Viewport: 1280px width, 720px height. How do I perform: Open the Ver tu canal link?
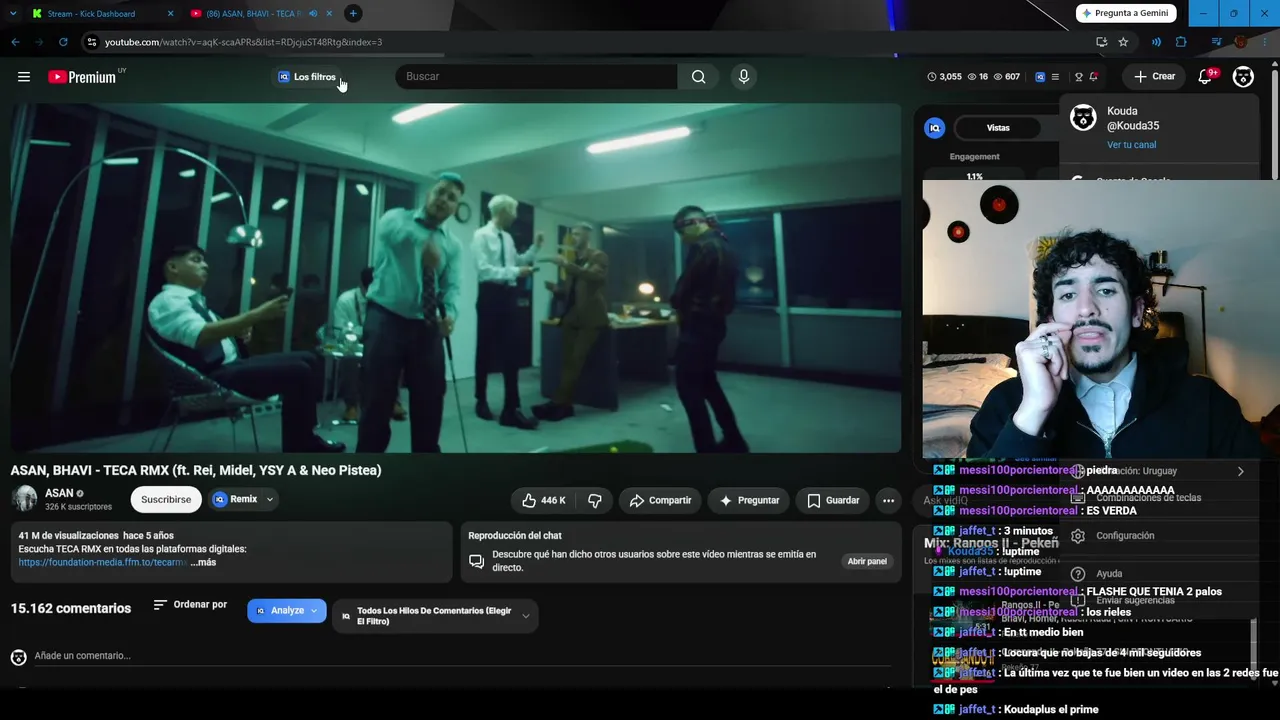(x=1132, y=145)
